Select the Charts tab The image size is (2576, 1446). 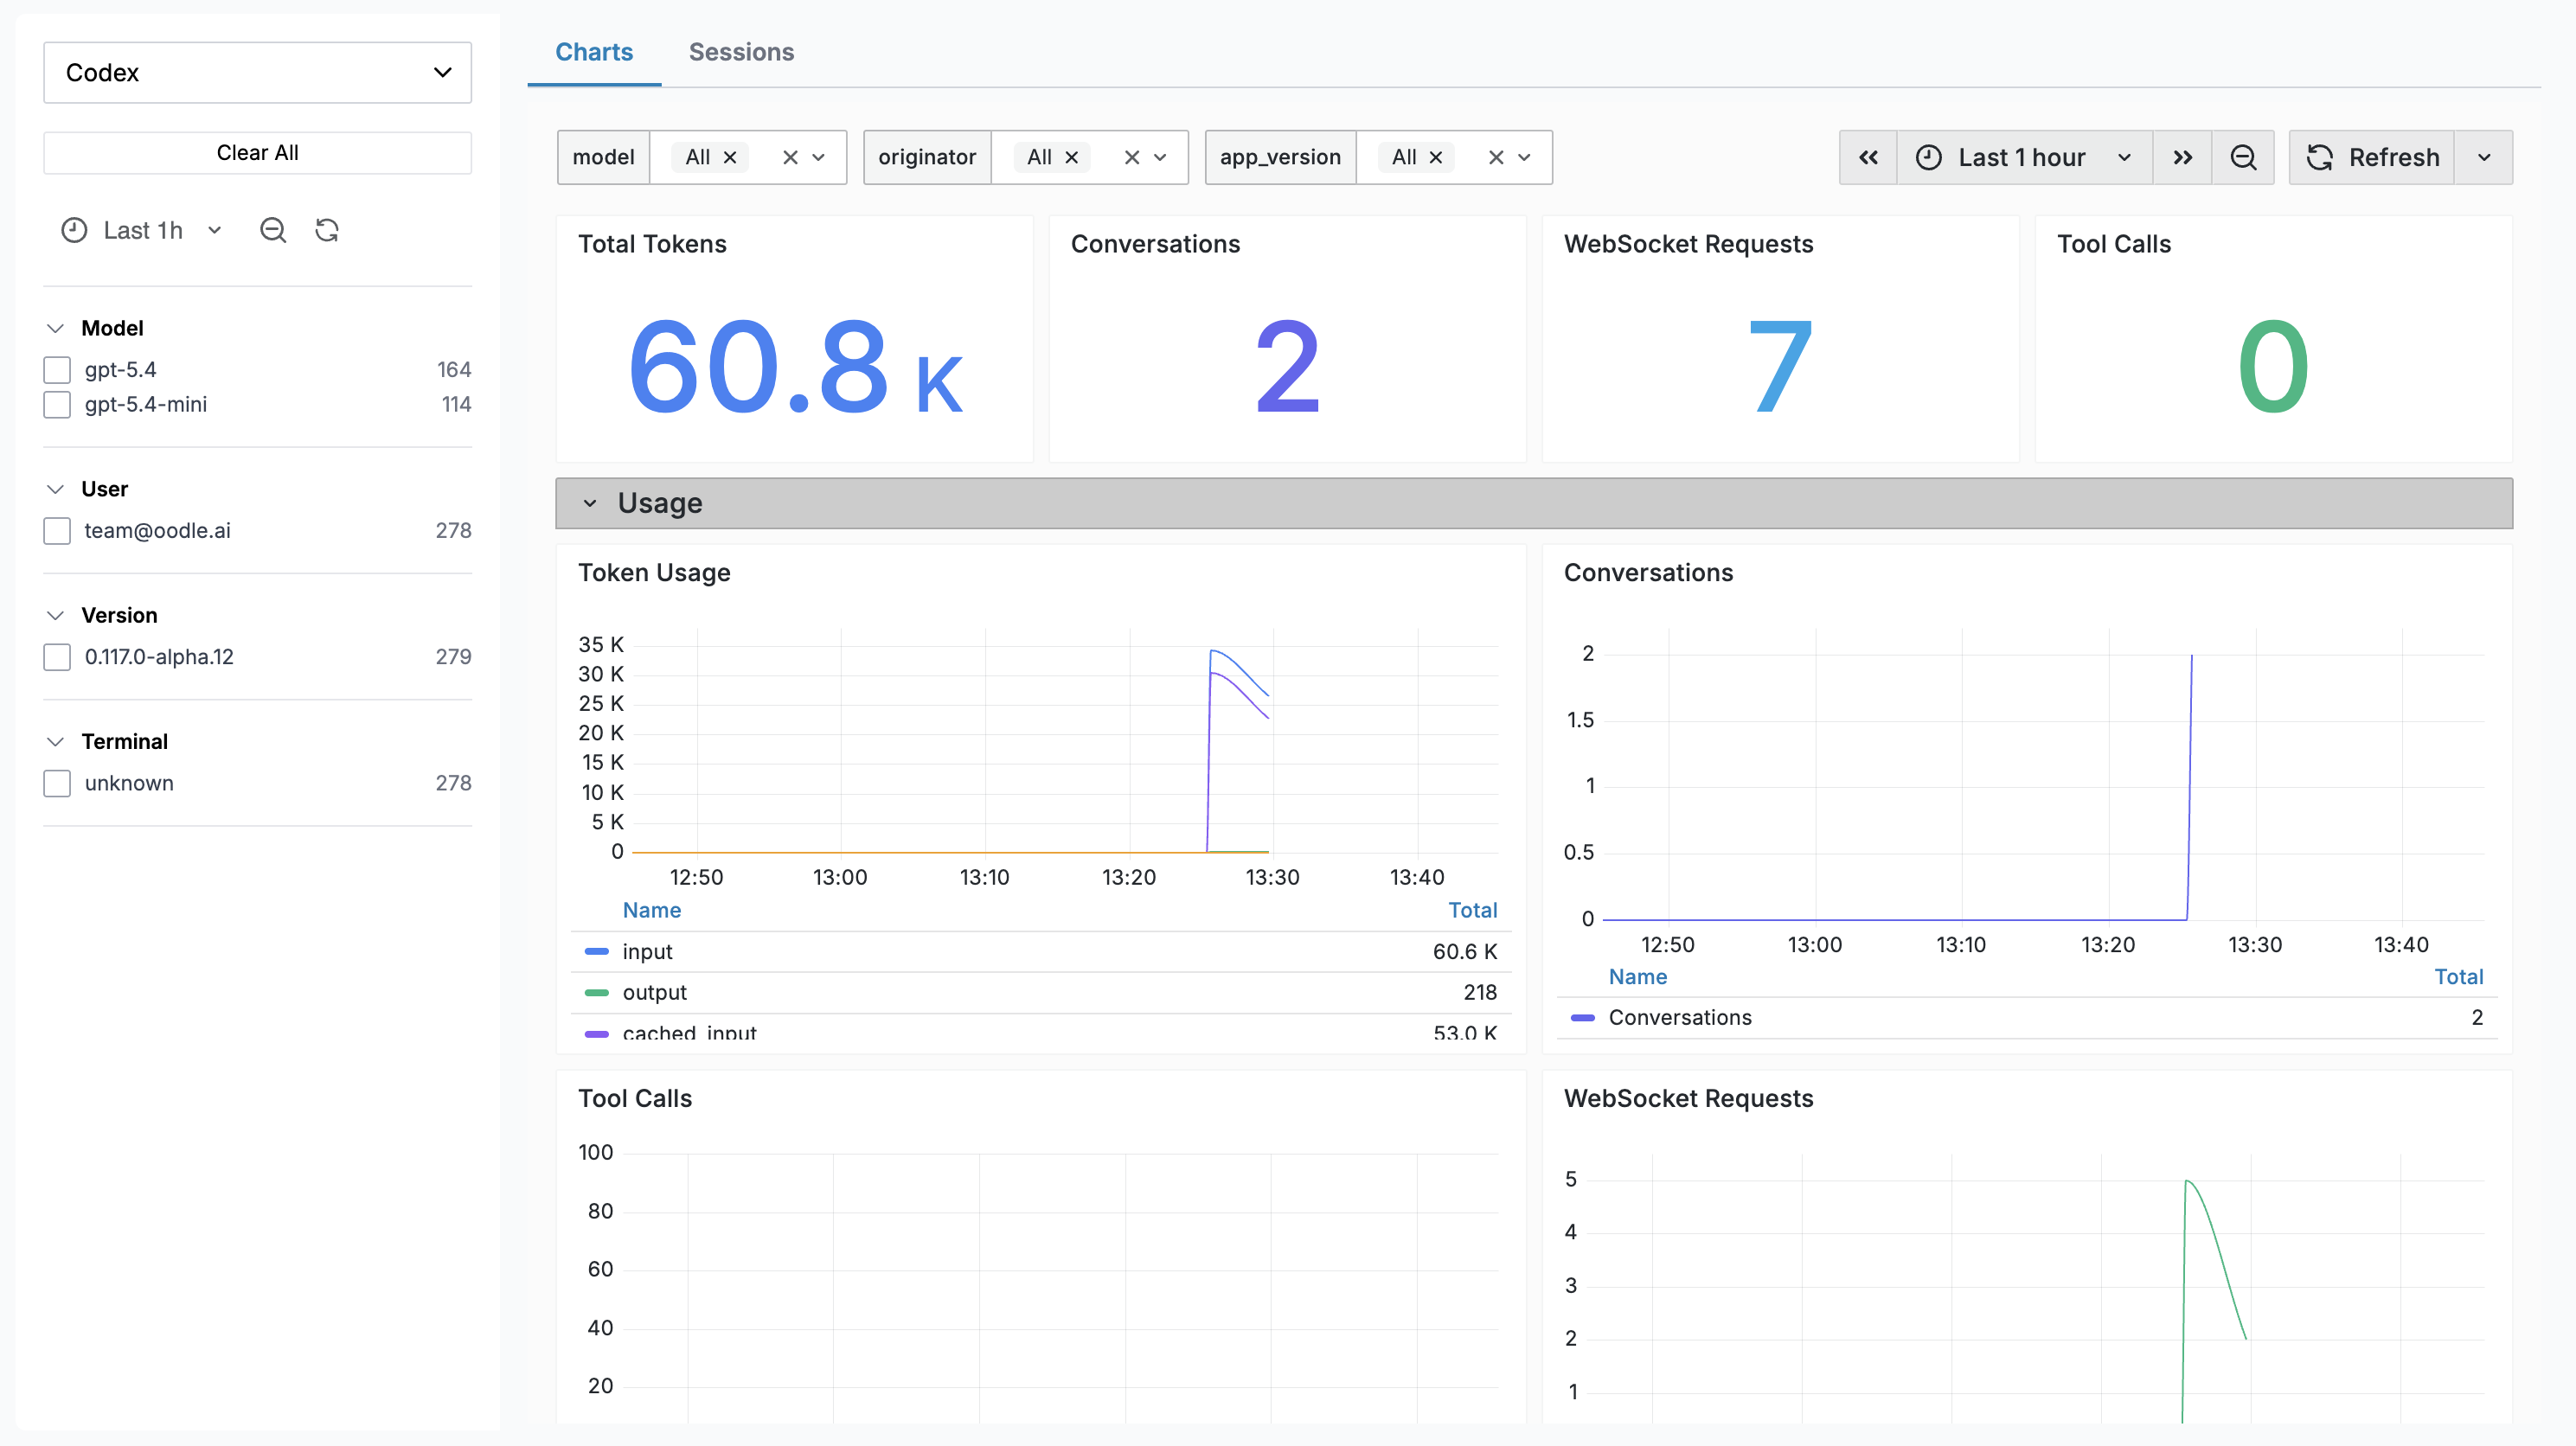click(594, 52)
